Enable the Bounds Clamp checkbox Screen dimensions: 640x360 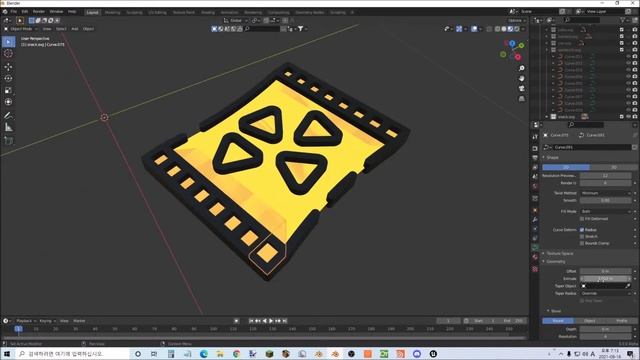582,243
